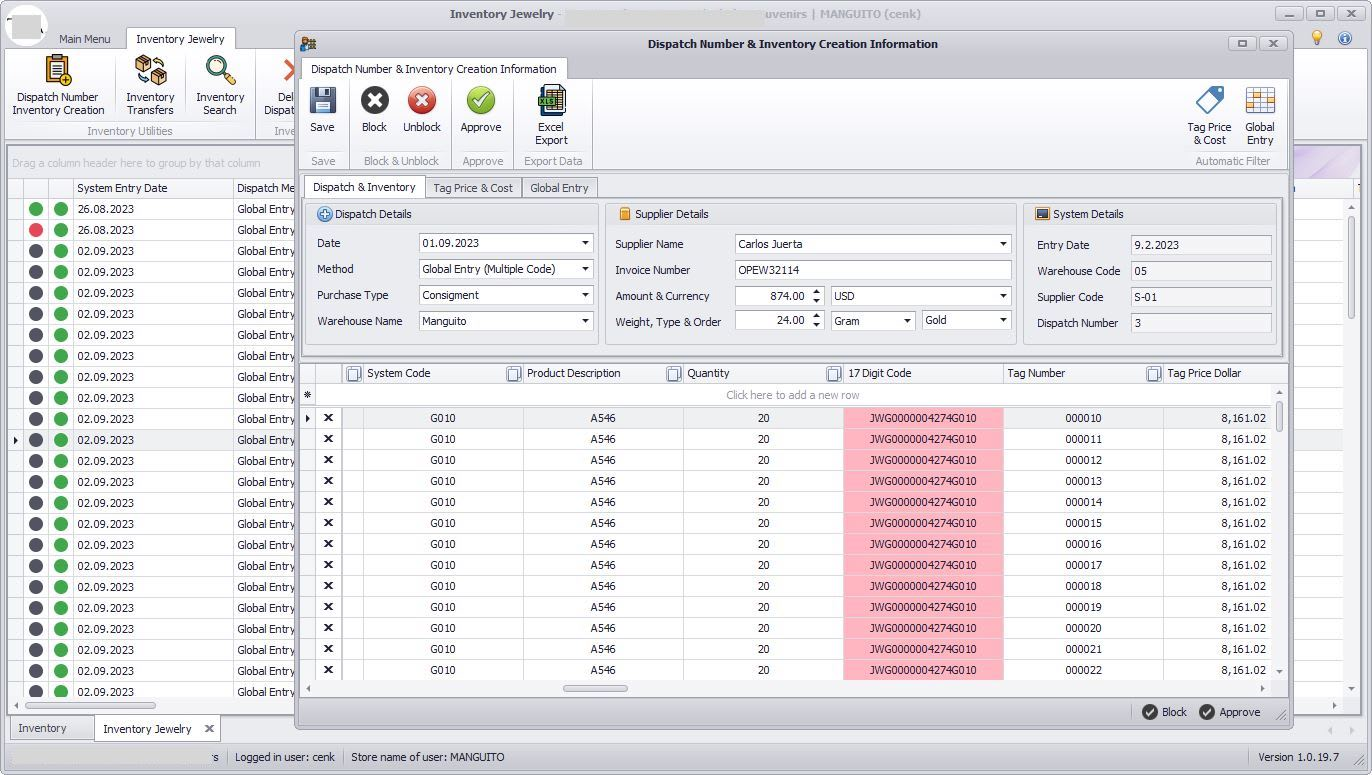Screen dimensions: 1372x775
Task: Click the Invoice Number field
Action: point(872,270)
